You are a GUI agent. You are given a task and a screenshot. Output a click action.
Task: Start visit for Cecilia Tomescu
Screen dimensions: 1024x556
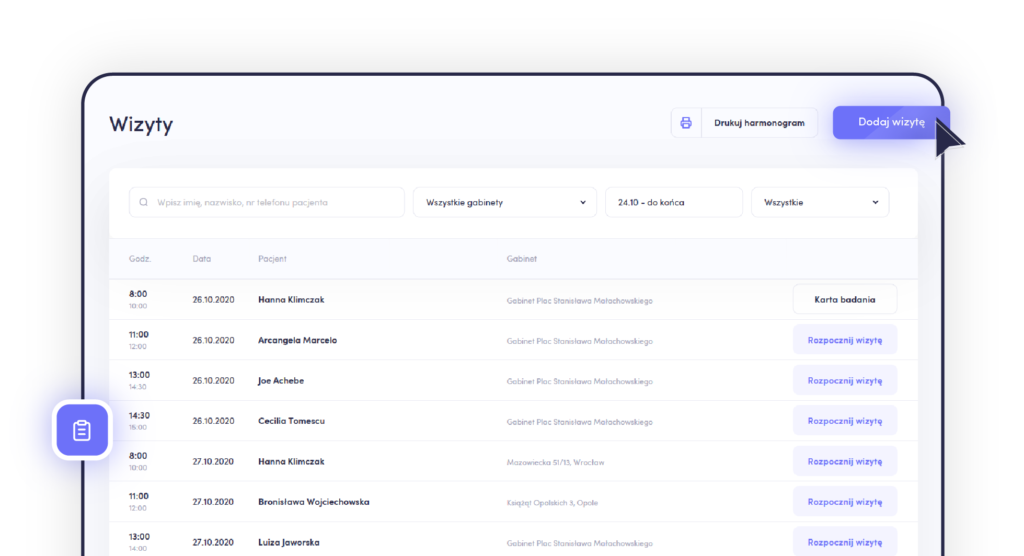coord(845,421)
